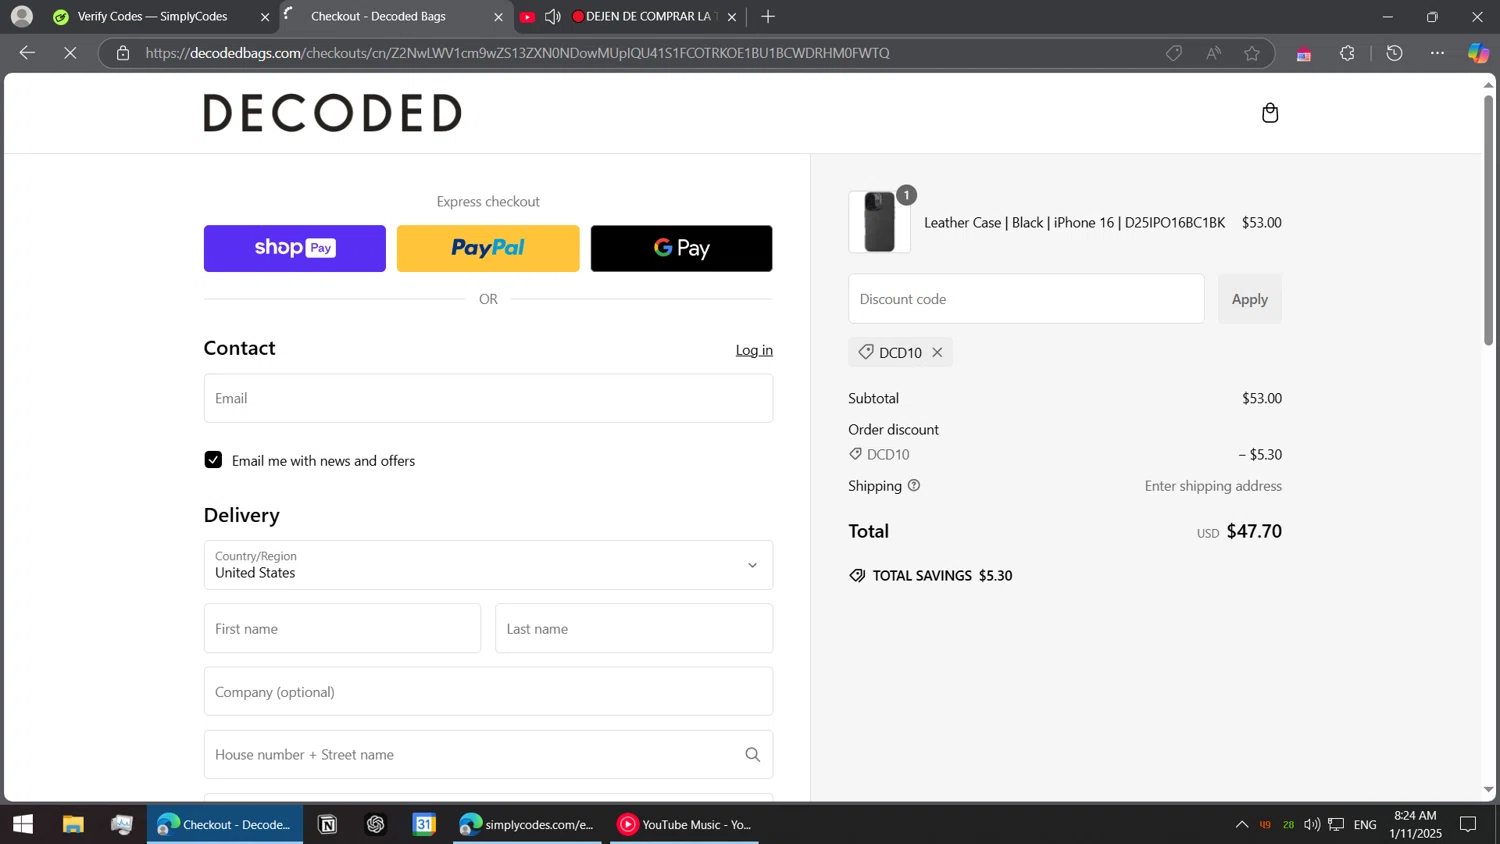The height and width of the screenshot is (844, 1500).
Task: Open the Windows Start menu
Action: (23, 825)
